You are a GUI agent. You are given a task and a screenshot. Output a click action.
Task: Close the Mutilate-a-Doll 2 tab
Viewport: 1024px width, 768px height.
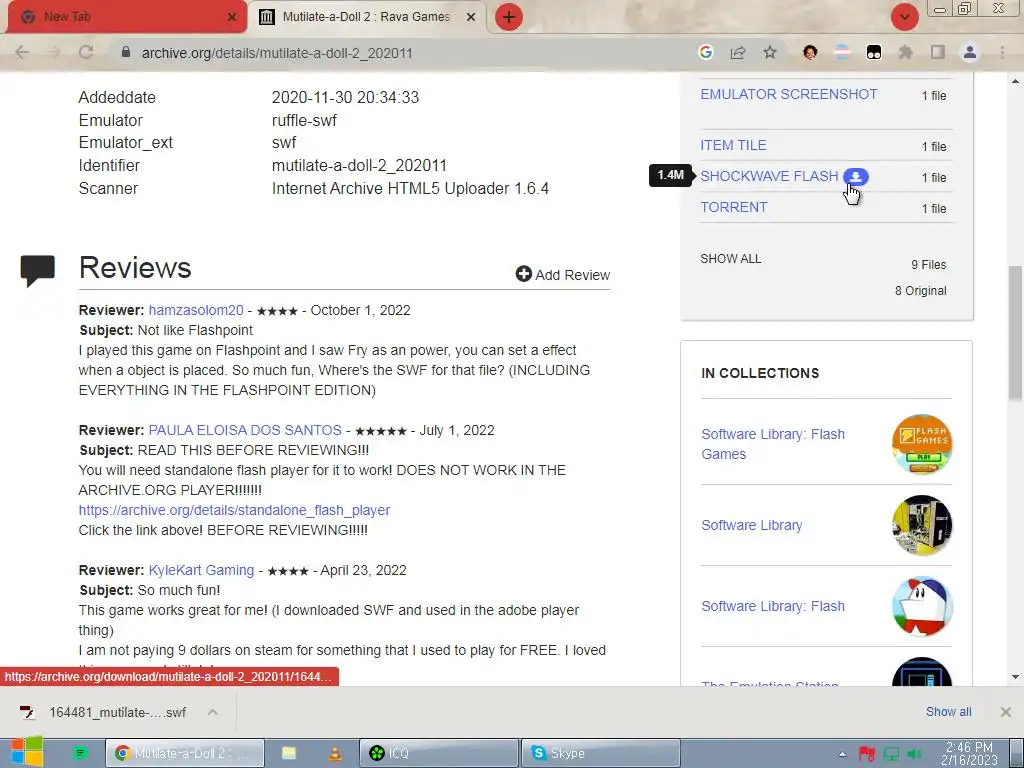(471, 17)
